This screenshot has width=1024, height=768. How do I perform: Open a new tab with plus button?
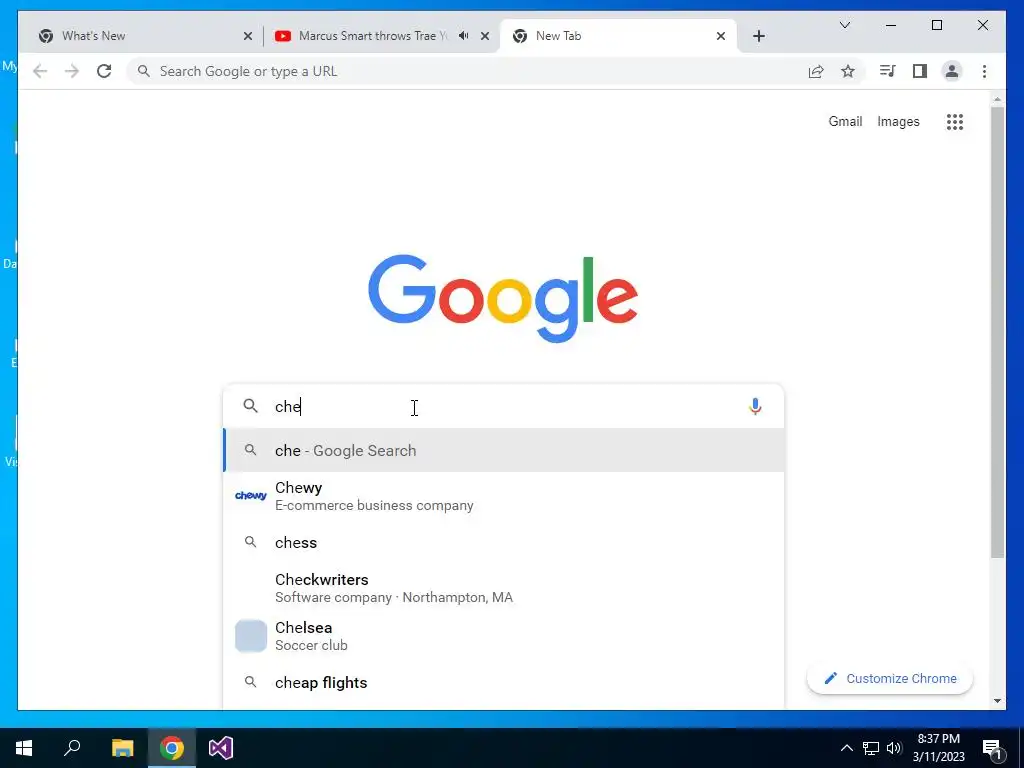click(758, 36)
